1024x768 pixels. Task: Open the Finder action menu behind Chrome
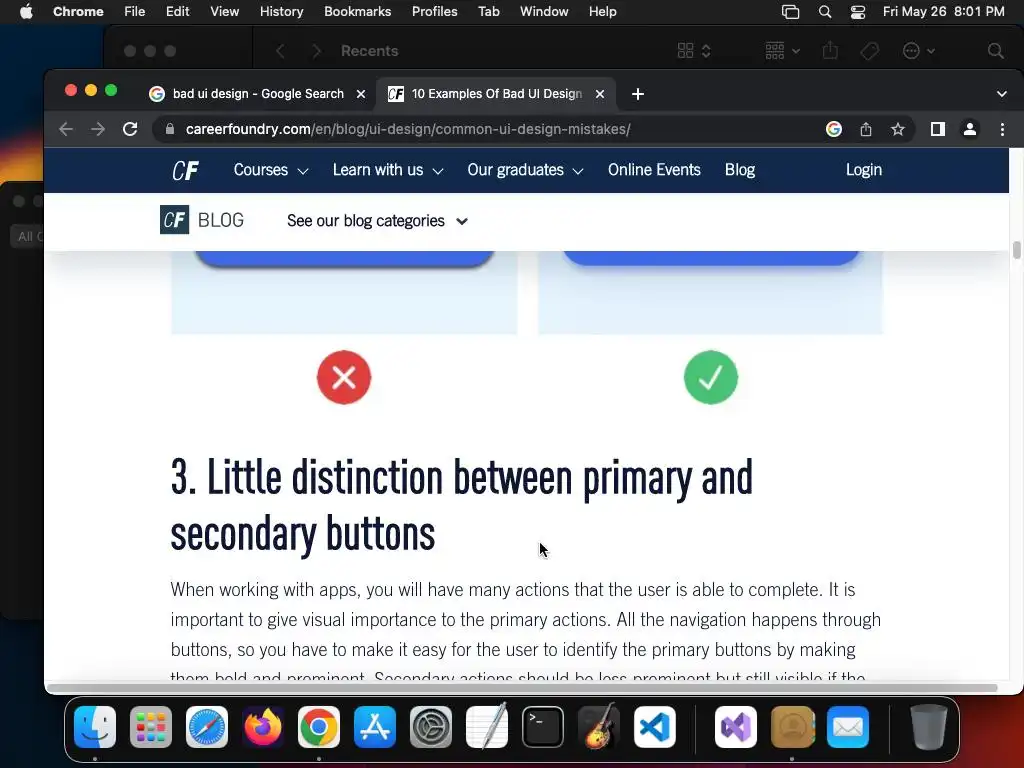click(x=918, y=51)
